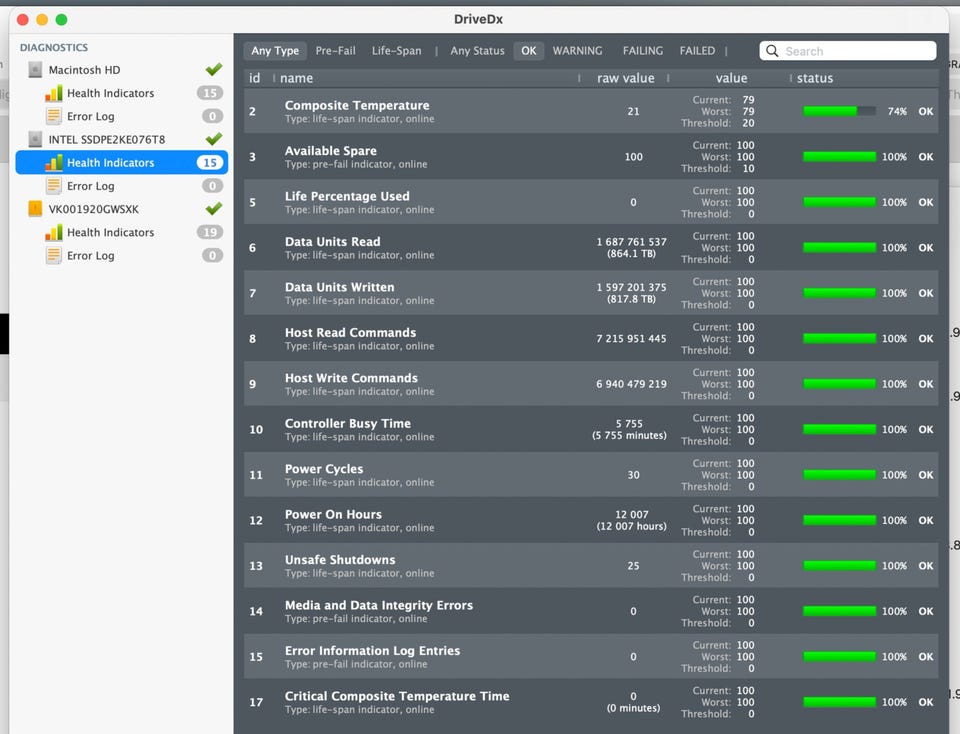Sort by the raw value column header
The height and width of the screenshot is (734, 960).
point(626,78)
